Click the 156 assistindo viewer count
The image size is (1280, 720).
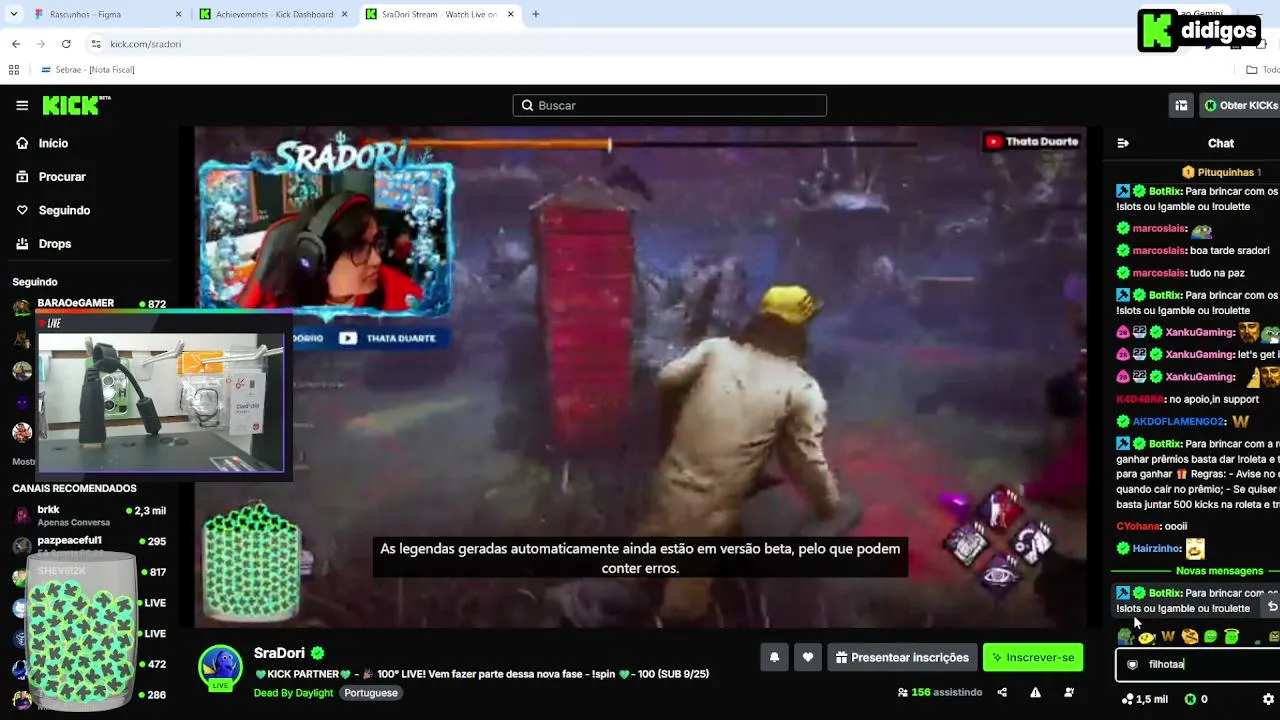[x=940, y=692]
